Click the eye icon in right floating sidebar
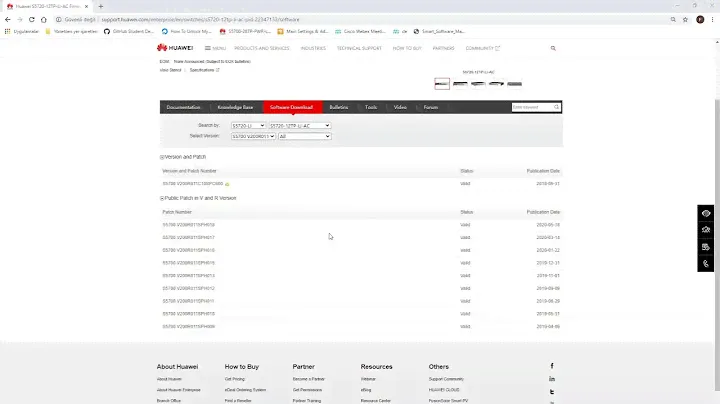 click(706, 213)
